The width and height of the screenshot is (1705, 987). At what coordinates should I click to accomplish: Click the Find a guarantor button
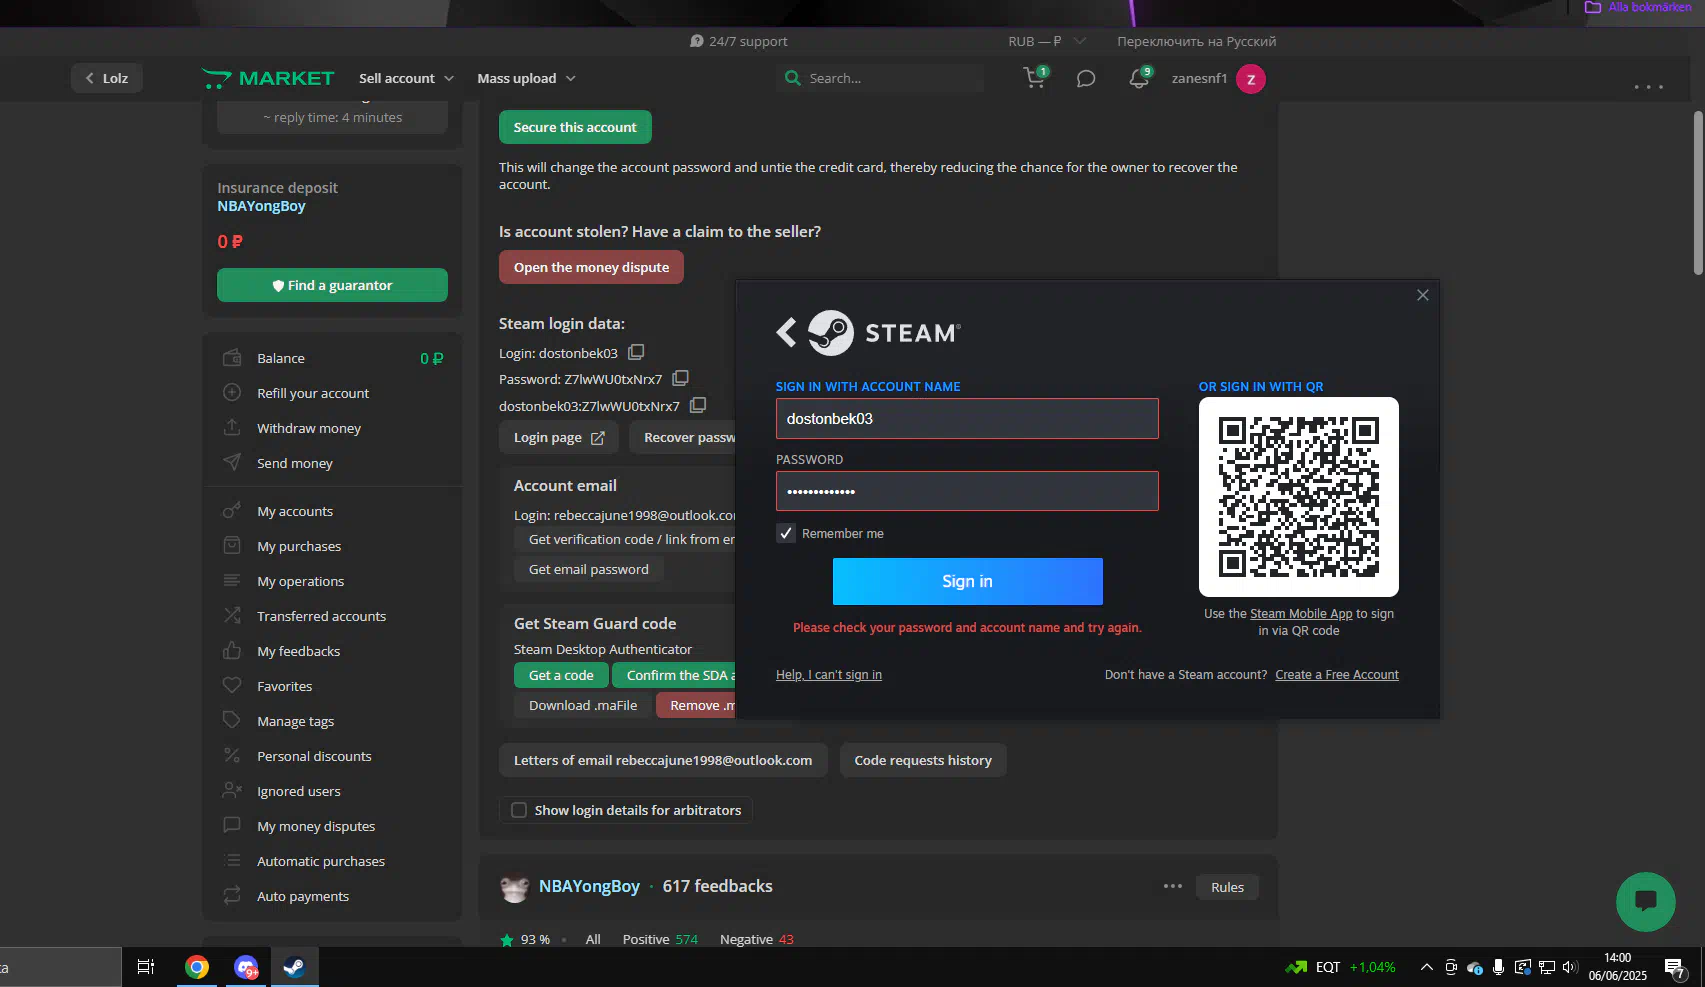332,285
